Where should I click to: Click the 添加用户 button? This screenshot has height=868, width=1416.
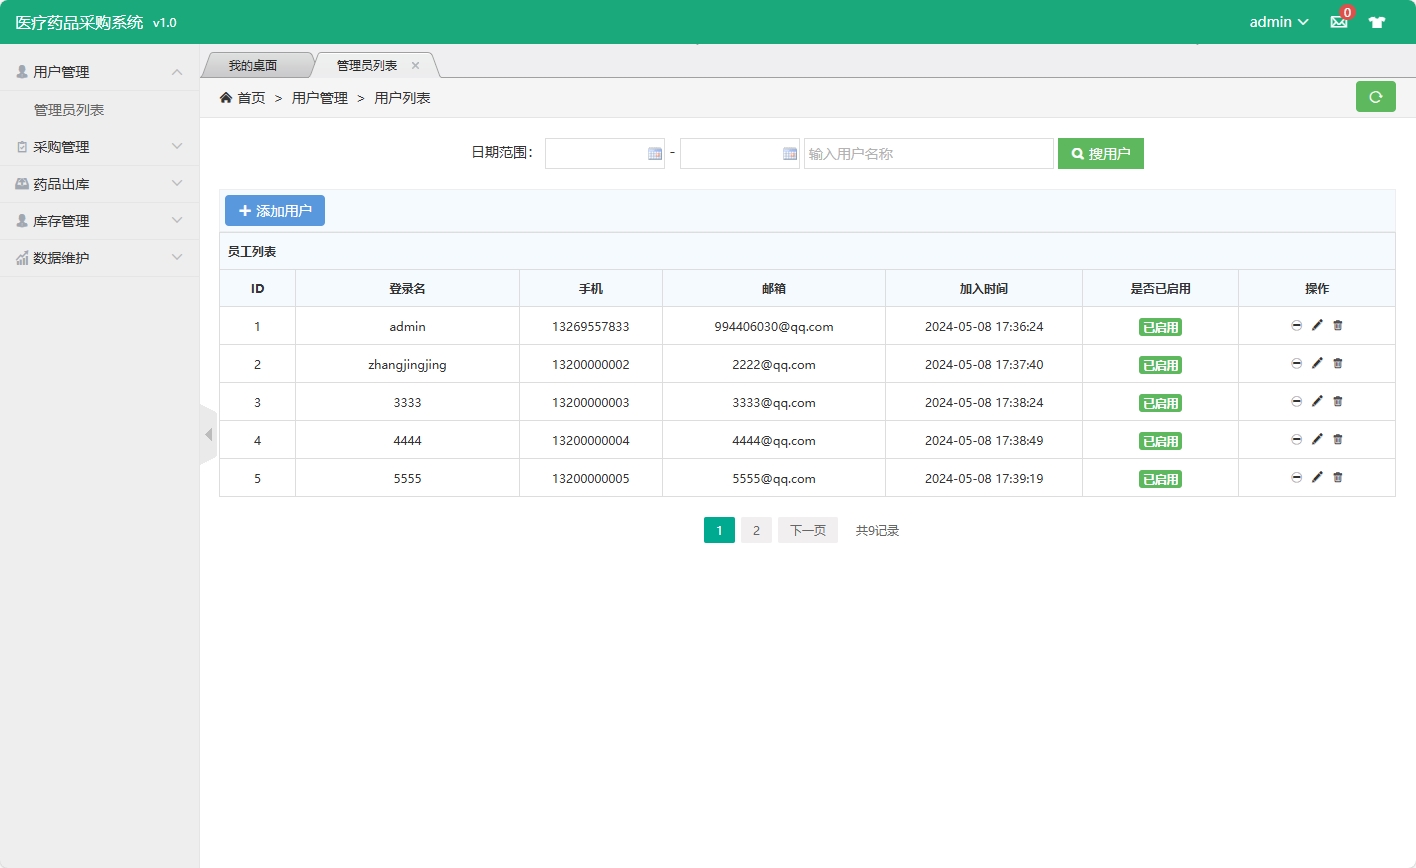274,210
